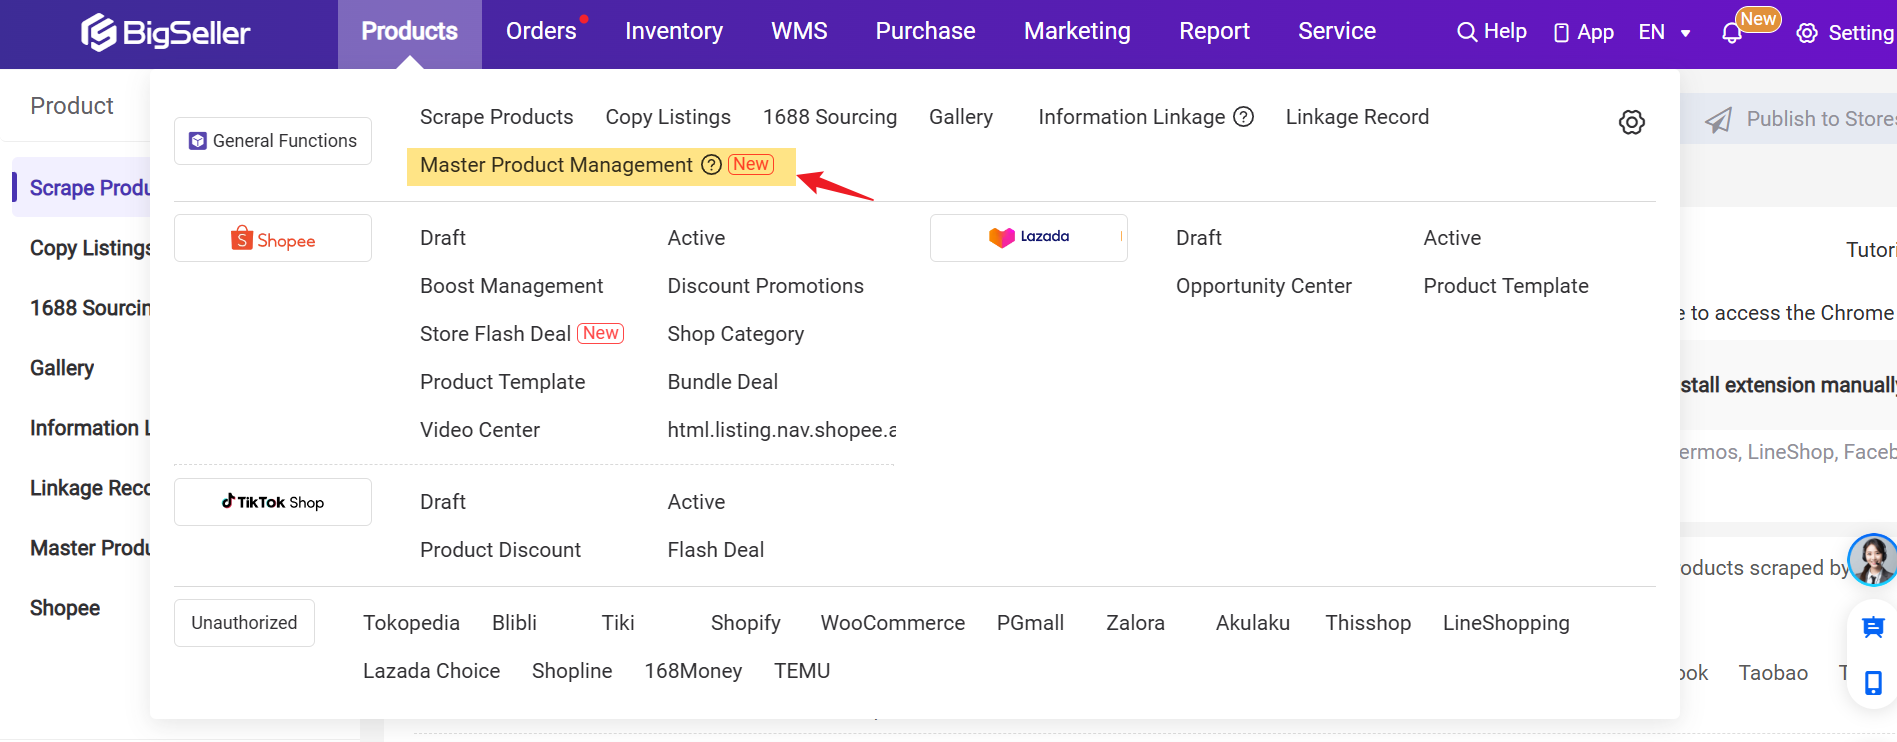Select Tokopedia marketplace

pyautogui.click(x=411, y=623)
